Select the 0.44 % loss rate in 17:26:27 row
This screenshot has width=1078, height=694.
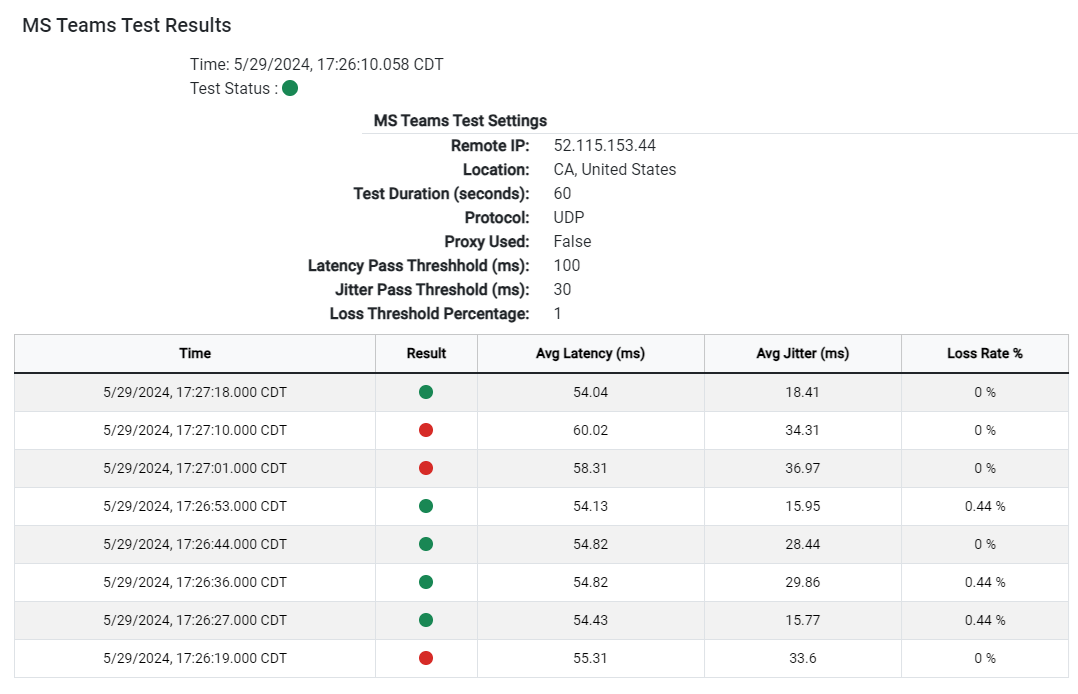[985, 620]
